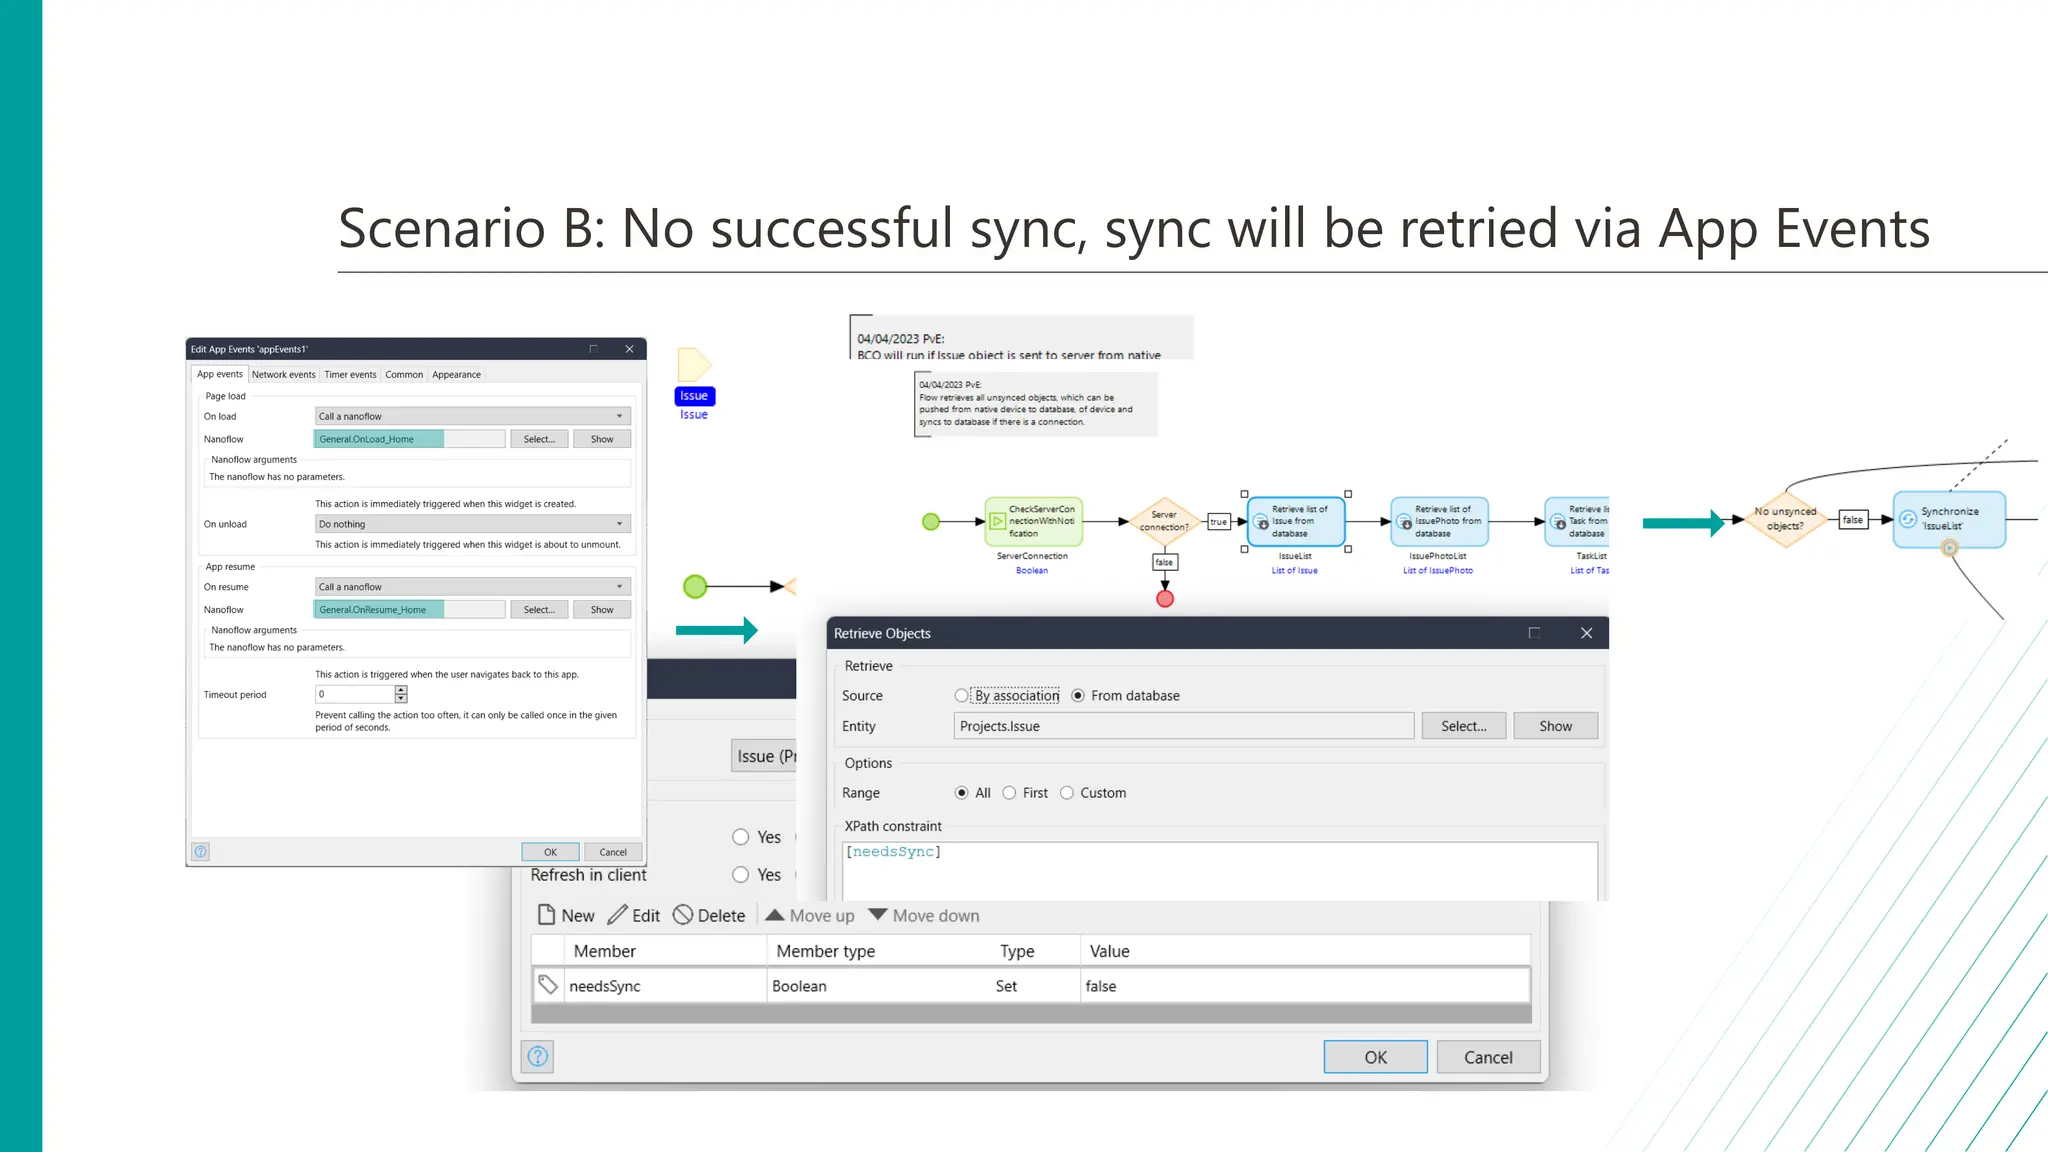Switch to Timer events tab
2048x1152 pixels.
tap(350, 375)
